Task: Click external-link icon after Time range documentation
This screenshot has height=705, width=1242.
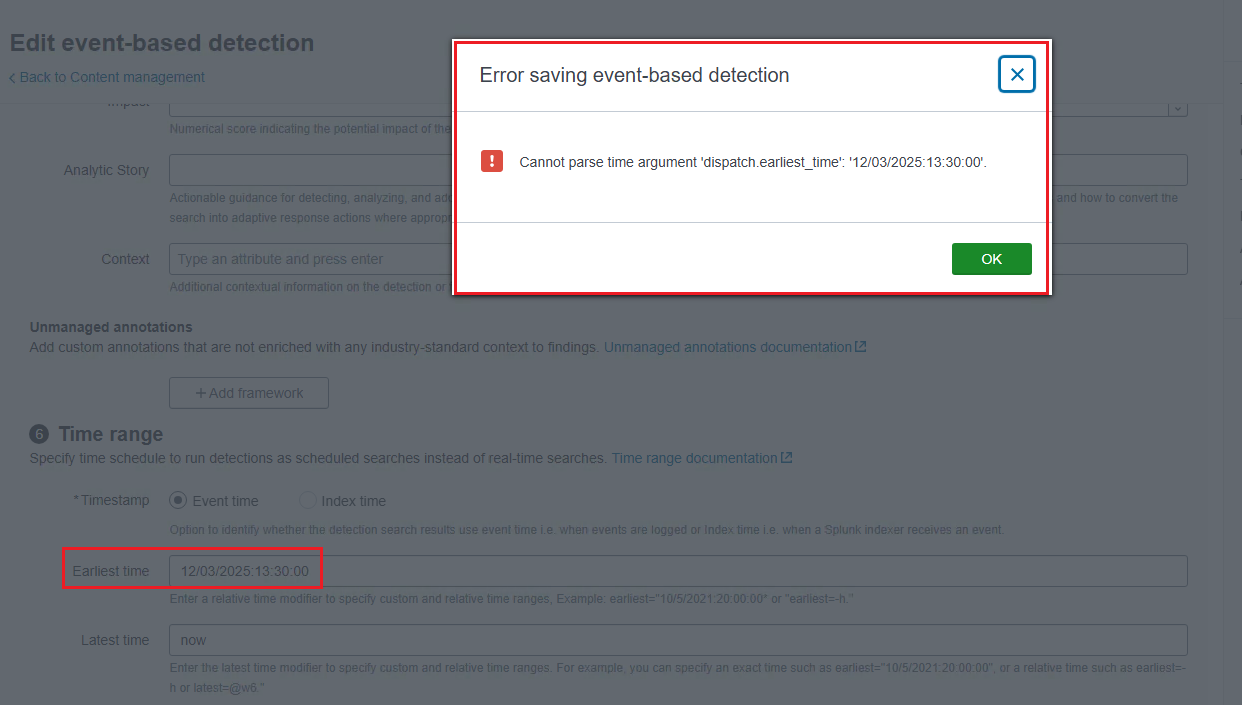Action: [x=787, y=458]
